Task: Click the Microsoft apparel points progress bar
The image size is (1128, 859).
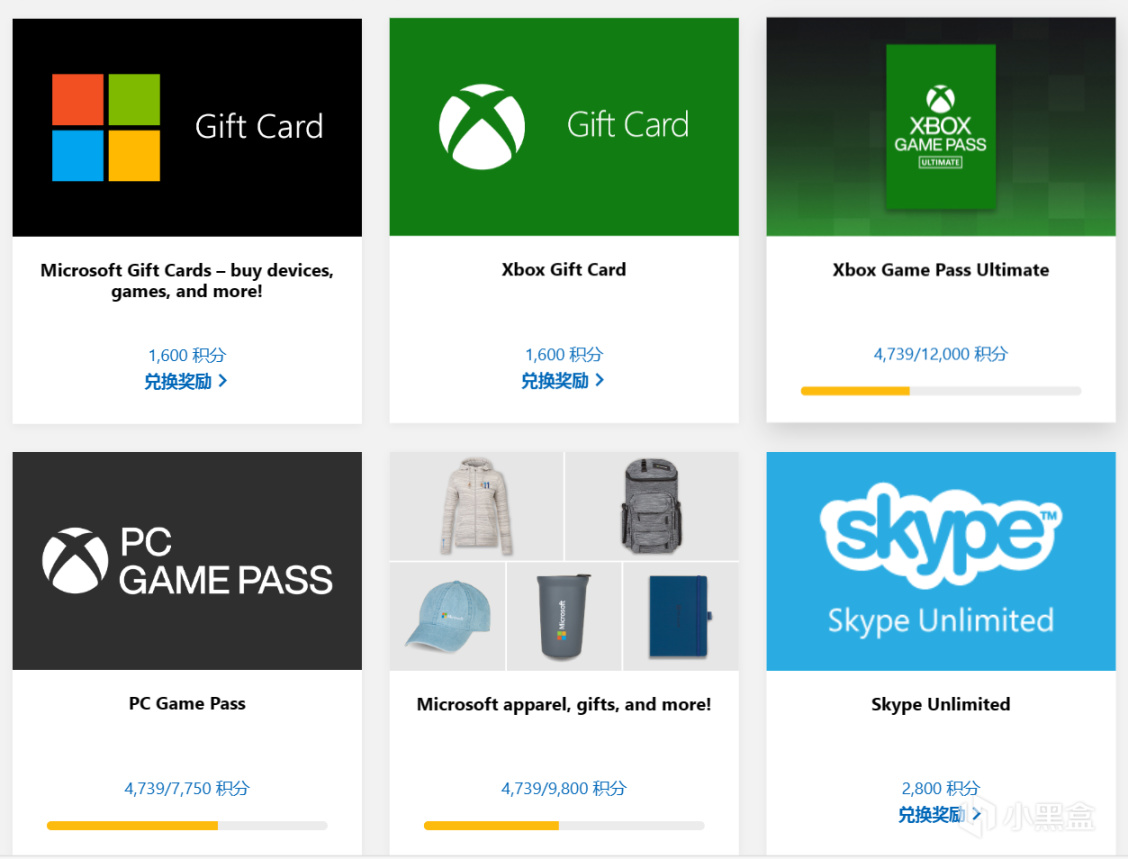Action: 564,825
